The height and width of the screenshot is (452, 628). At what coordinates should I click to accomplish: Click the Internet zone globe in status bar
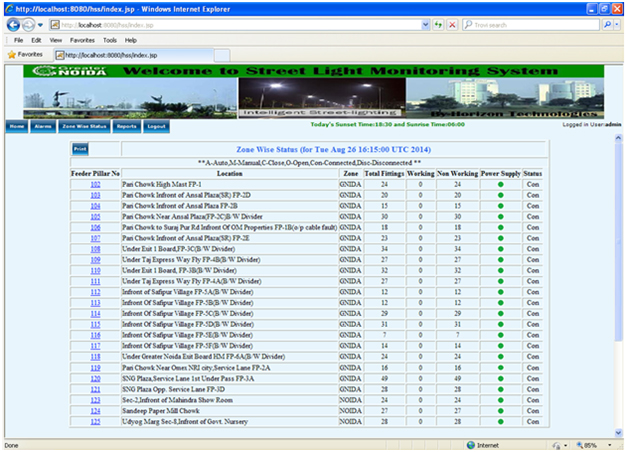(471, 445)
